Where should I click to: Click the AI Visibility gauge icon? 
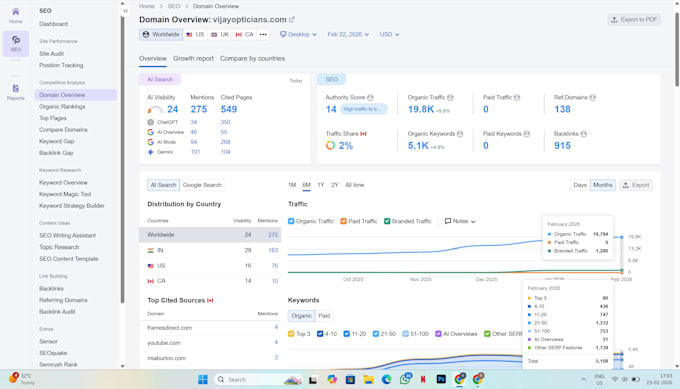point(155,110)
